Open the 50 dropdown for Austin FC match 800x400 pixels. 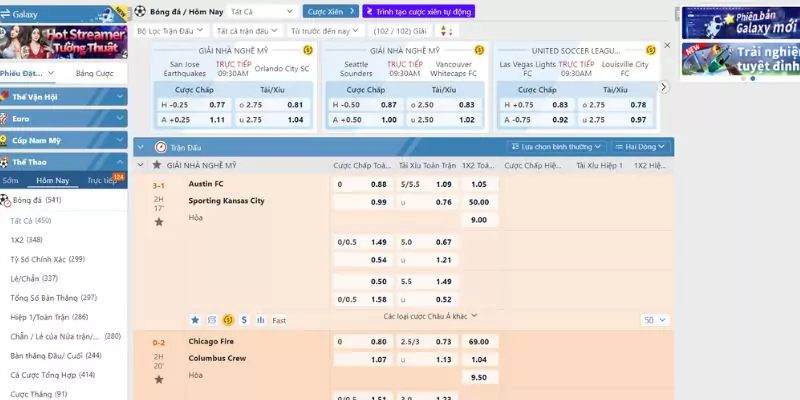(x=655, y=320)
